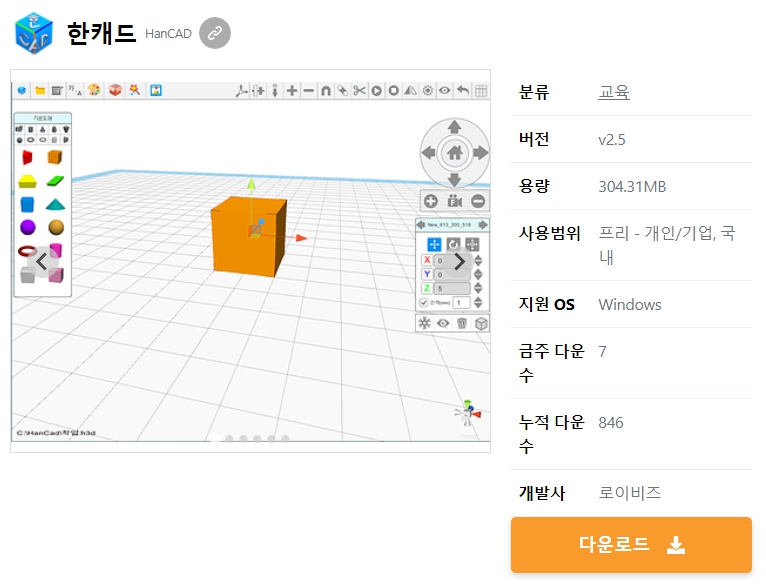Select the orange cube shape in palette

55,157
